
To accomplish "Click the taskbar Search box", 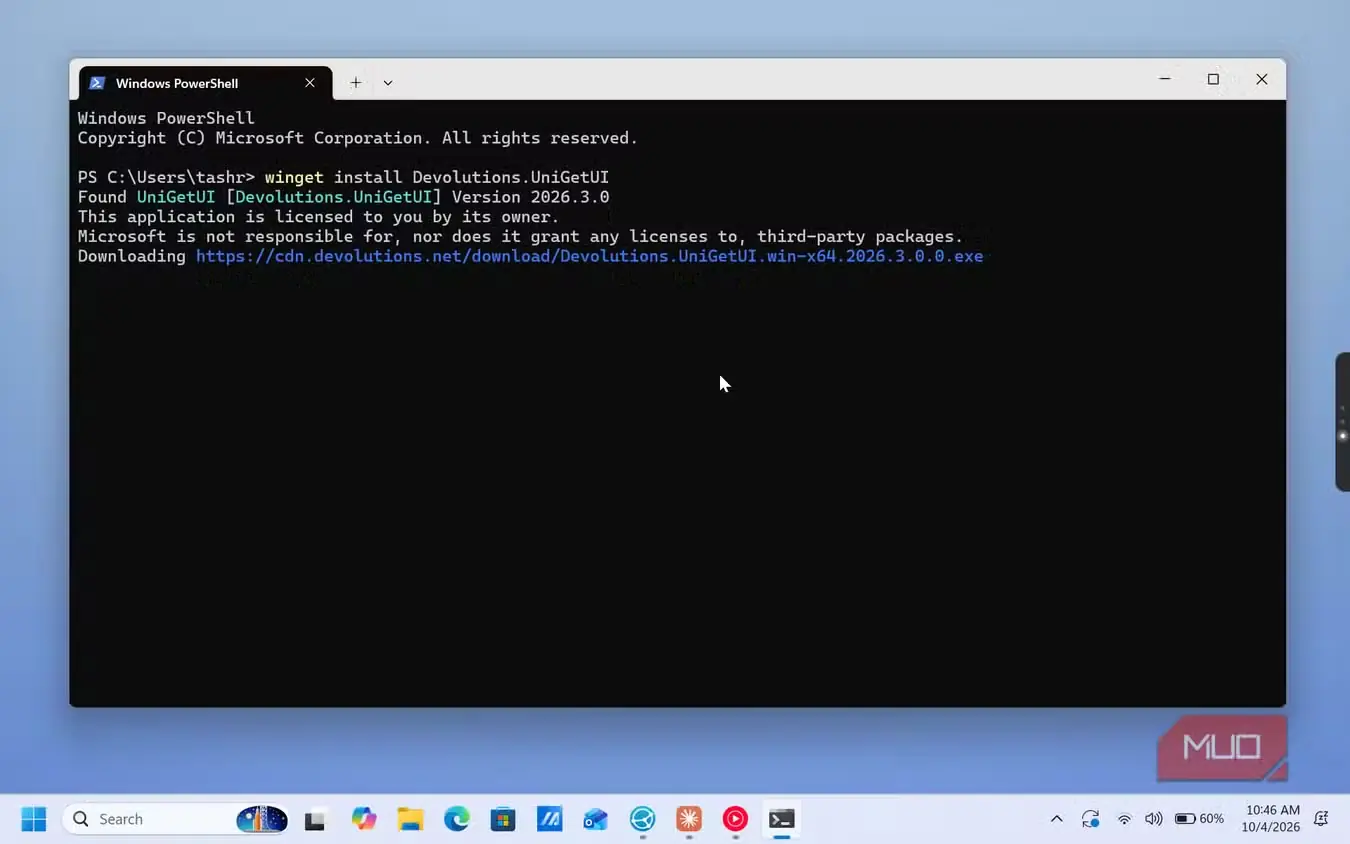I will 176,819.
